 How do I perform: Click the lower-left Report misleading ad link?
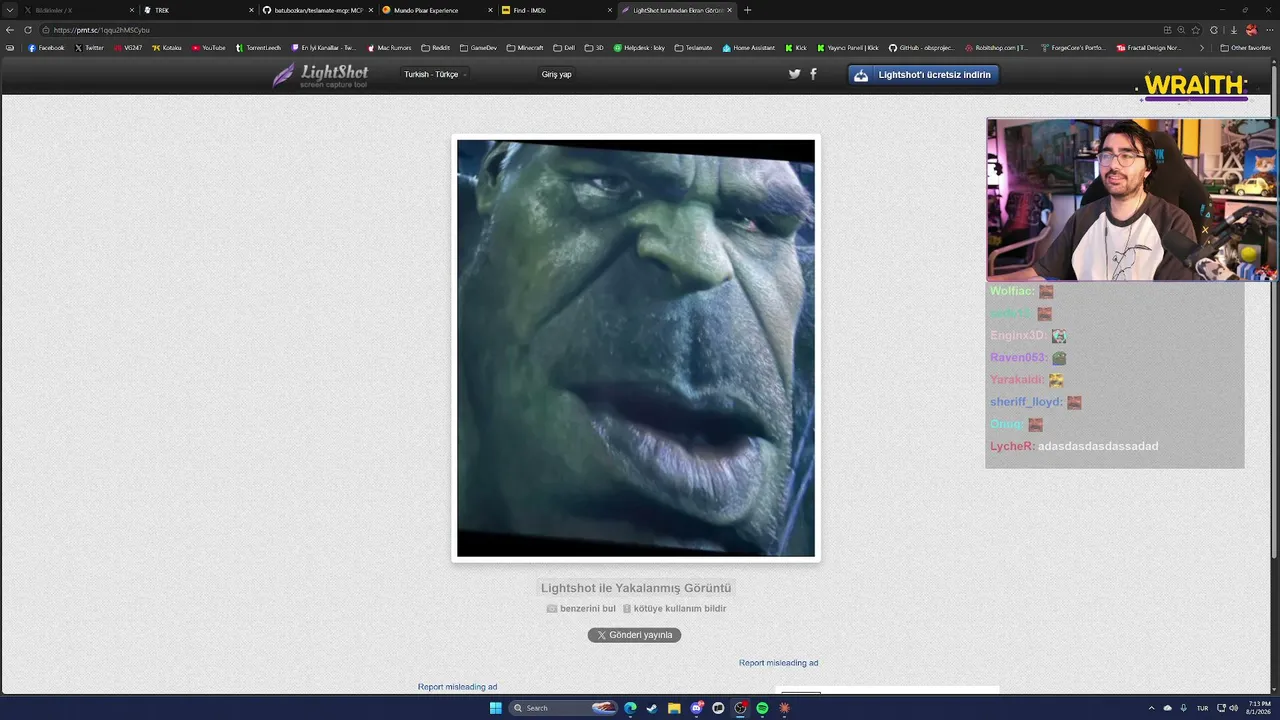(457, 687)
